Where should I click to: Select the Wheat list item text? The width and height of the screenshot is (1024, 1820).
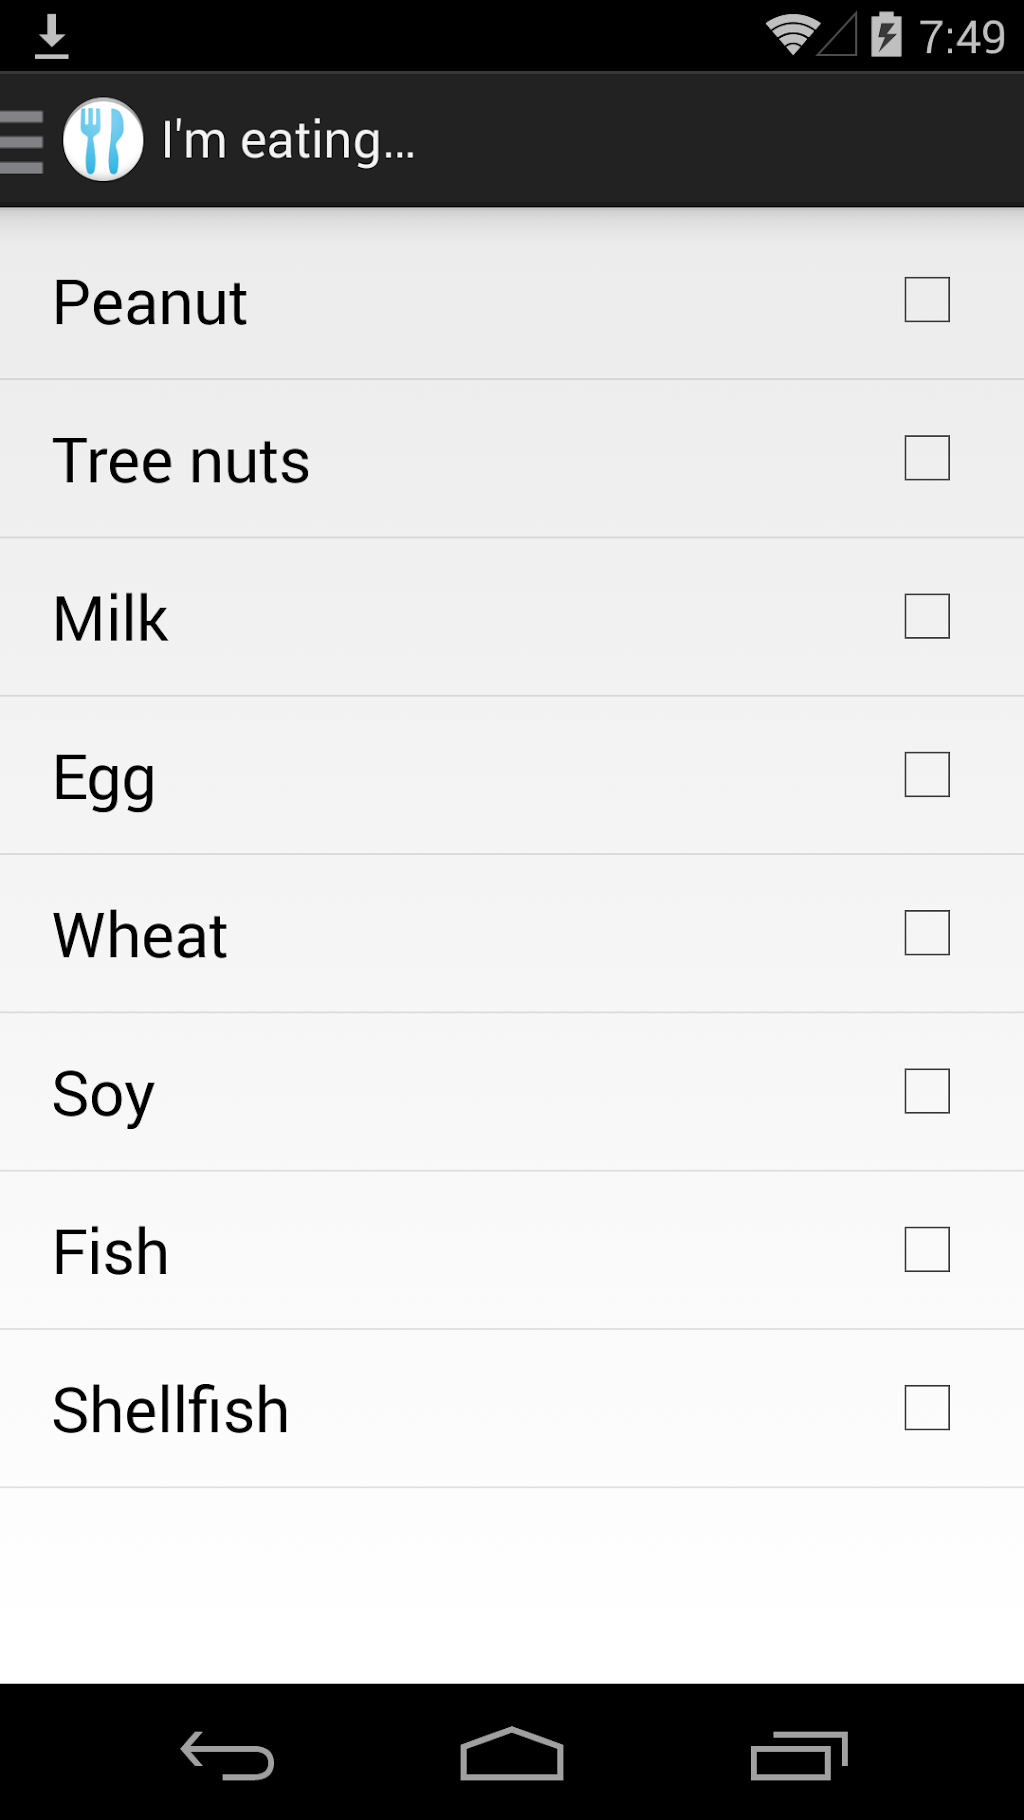coord(140,936)
